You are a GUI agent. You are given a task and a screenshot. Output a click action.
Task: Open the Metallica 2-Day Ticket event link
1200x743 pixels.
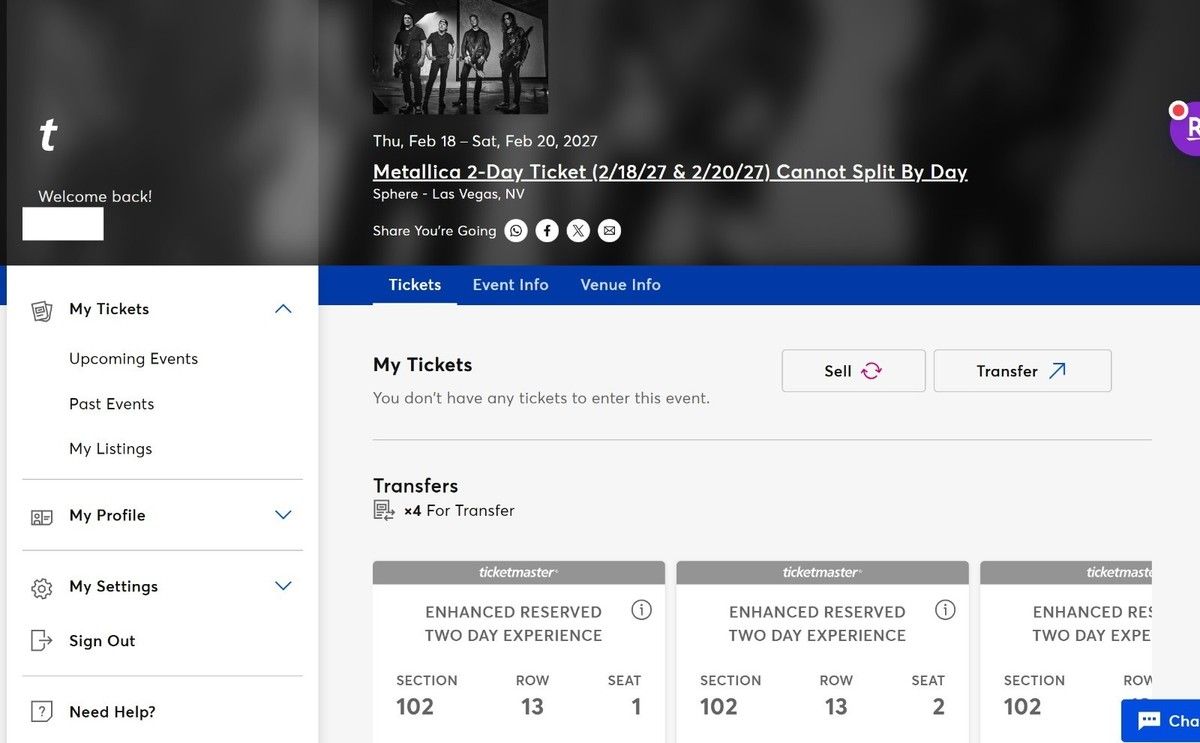coord(670,171)
